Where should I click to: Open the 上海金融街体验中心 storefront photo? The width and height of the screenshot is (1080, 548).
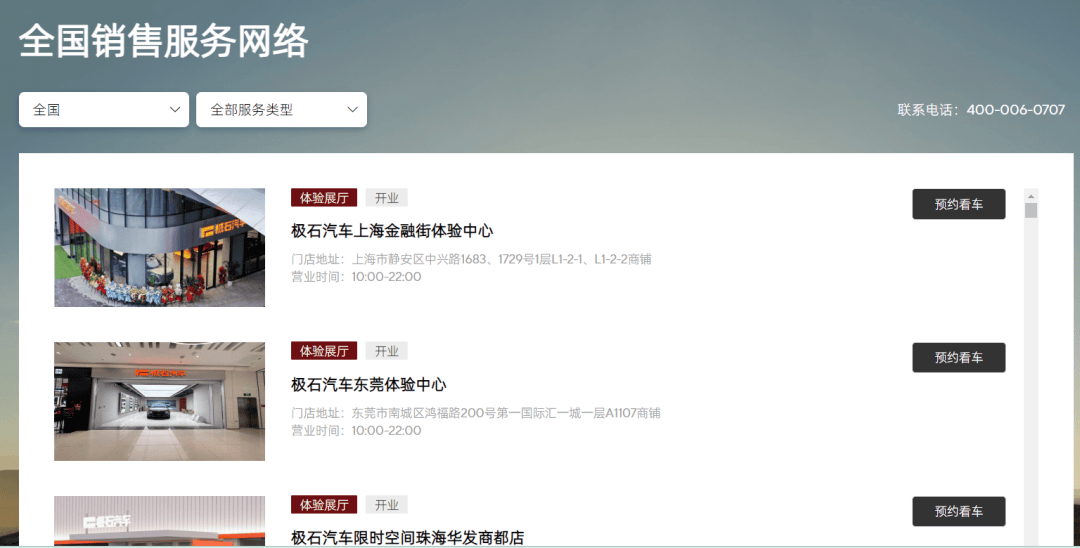click(x=160, y=248)
